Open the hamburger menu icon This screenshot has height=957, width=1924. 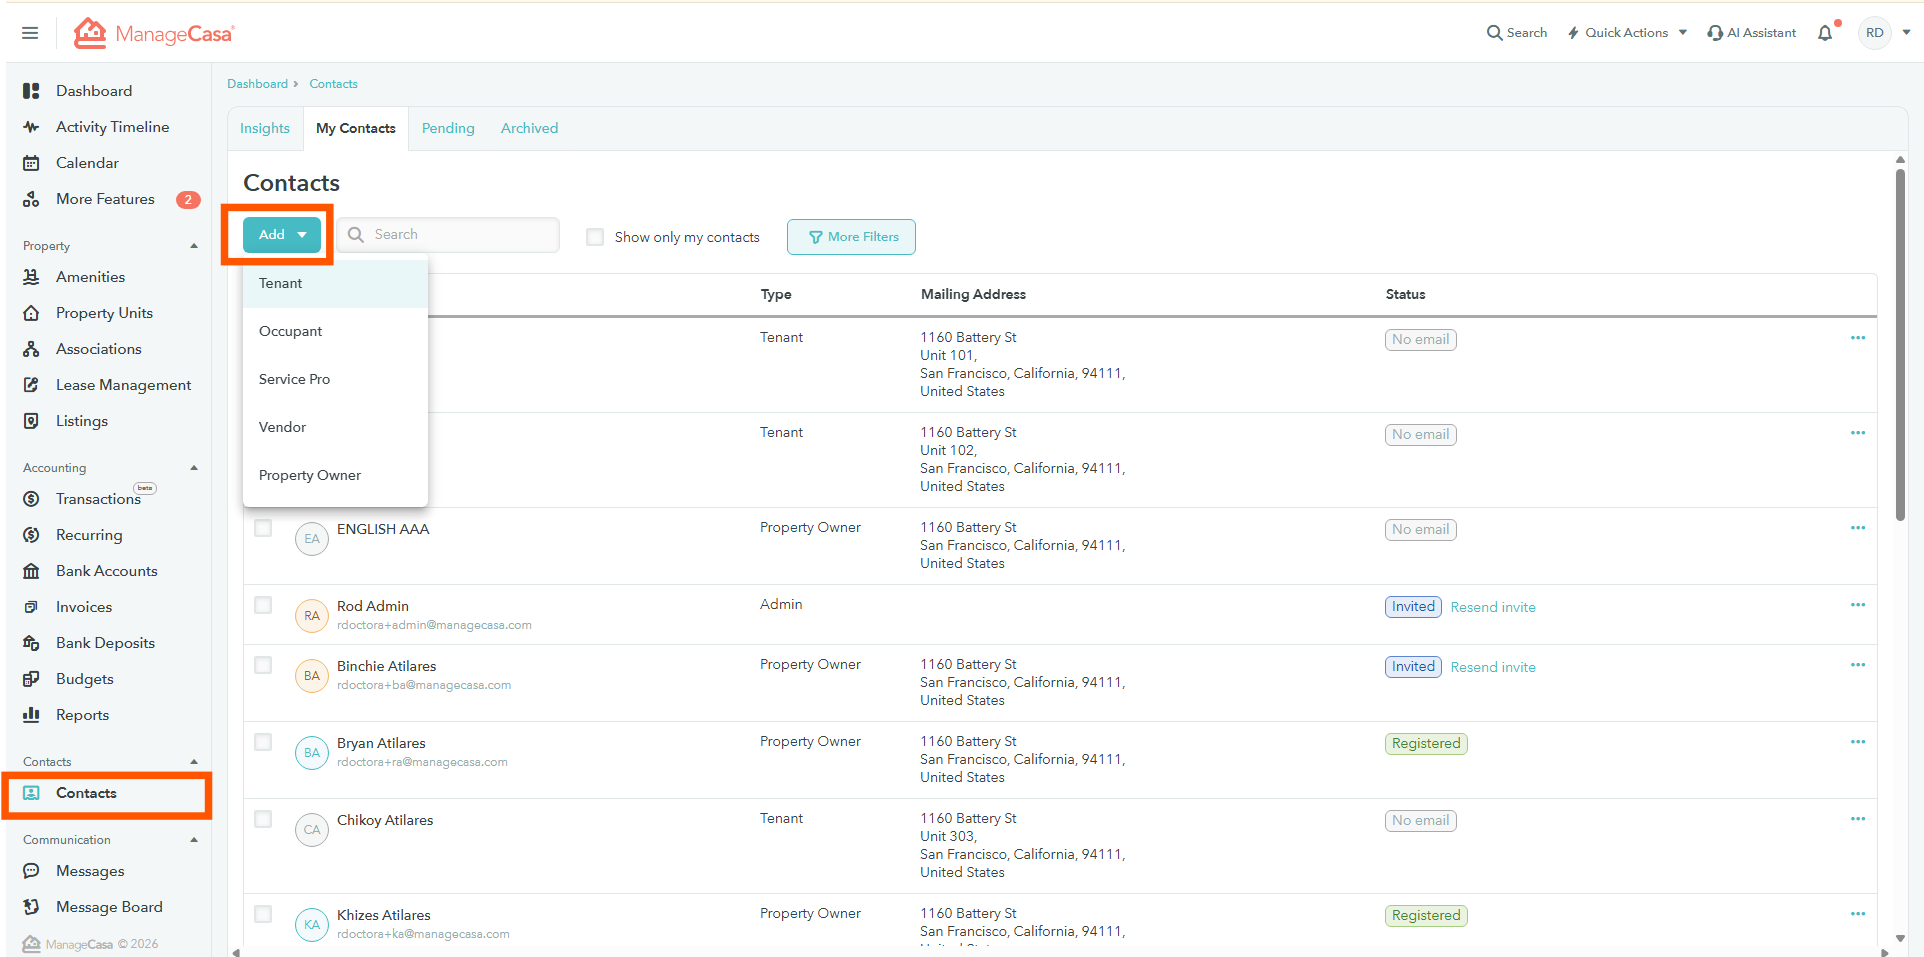click(x=30, y=33)
